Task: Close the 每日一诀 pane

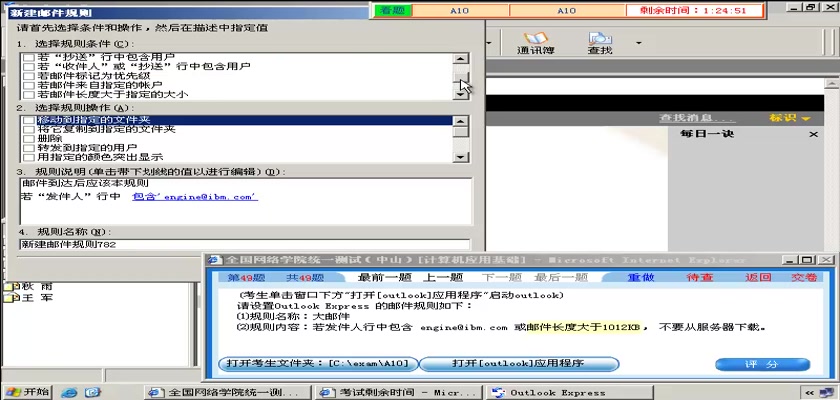Action: click(x=813, y=134)
